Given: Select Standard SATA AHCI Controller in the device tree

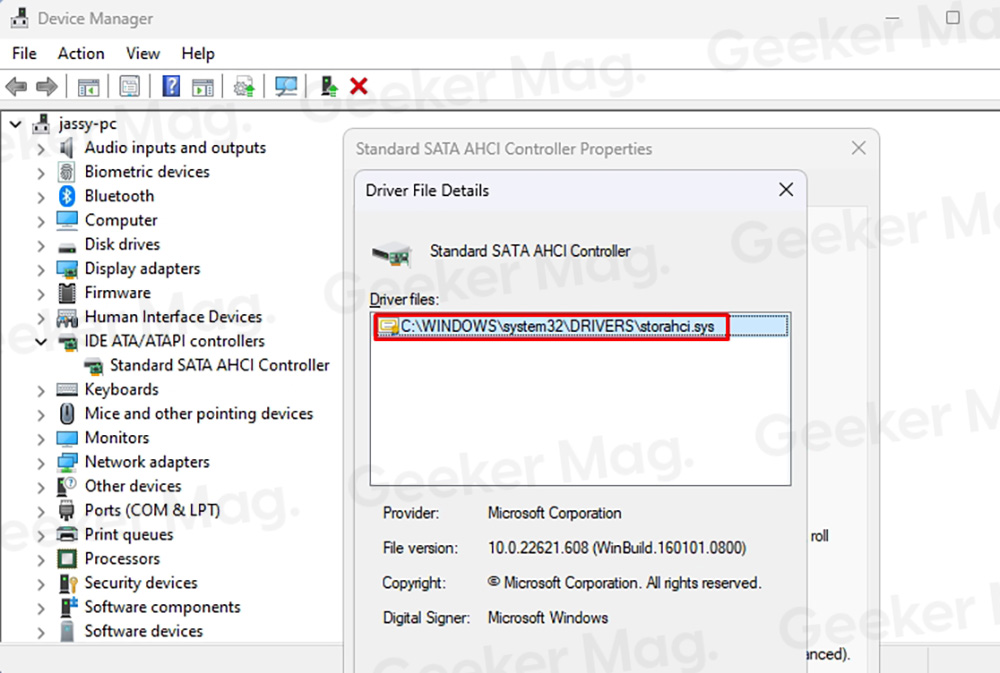Looking at the screenshot, I should [220, 366].
